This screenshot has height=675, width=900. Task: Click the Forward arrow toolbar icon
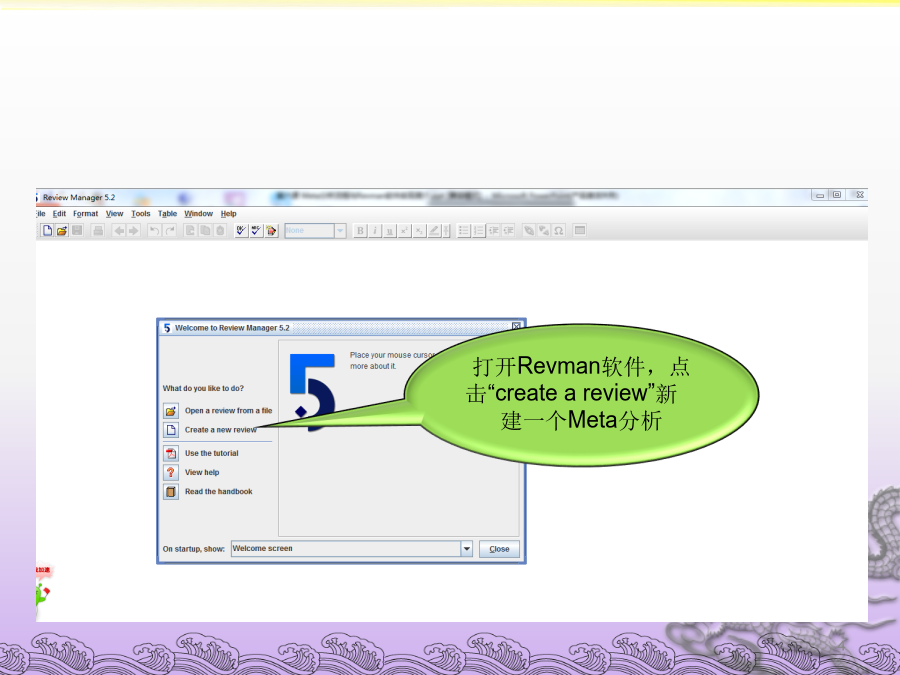coord(133,231)
